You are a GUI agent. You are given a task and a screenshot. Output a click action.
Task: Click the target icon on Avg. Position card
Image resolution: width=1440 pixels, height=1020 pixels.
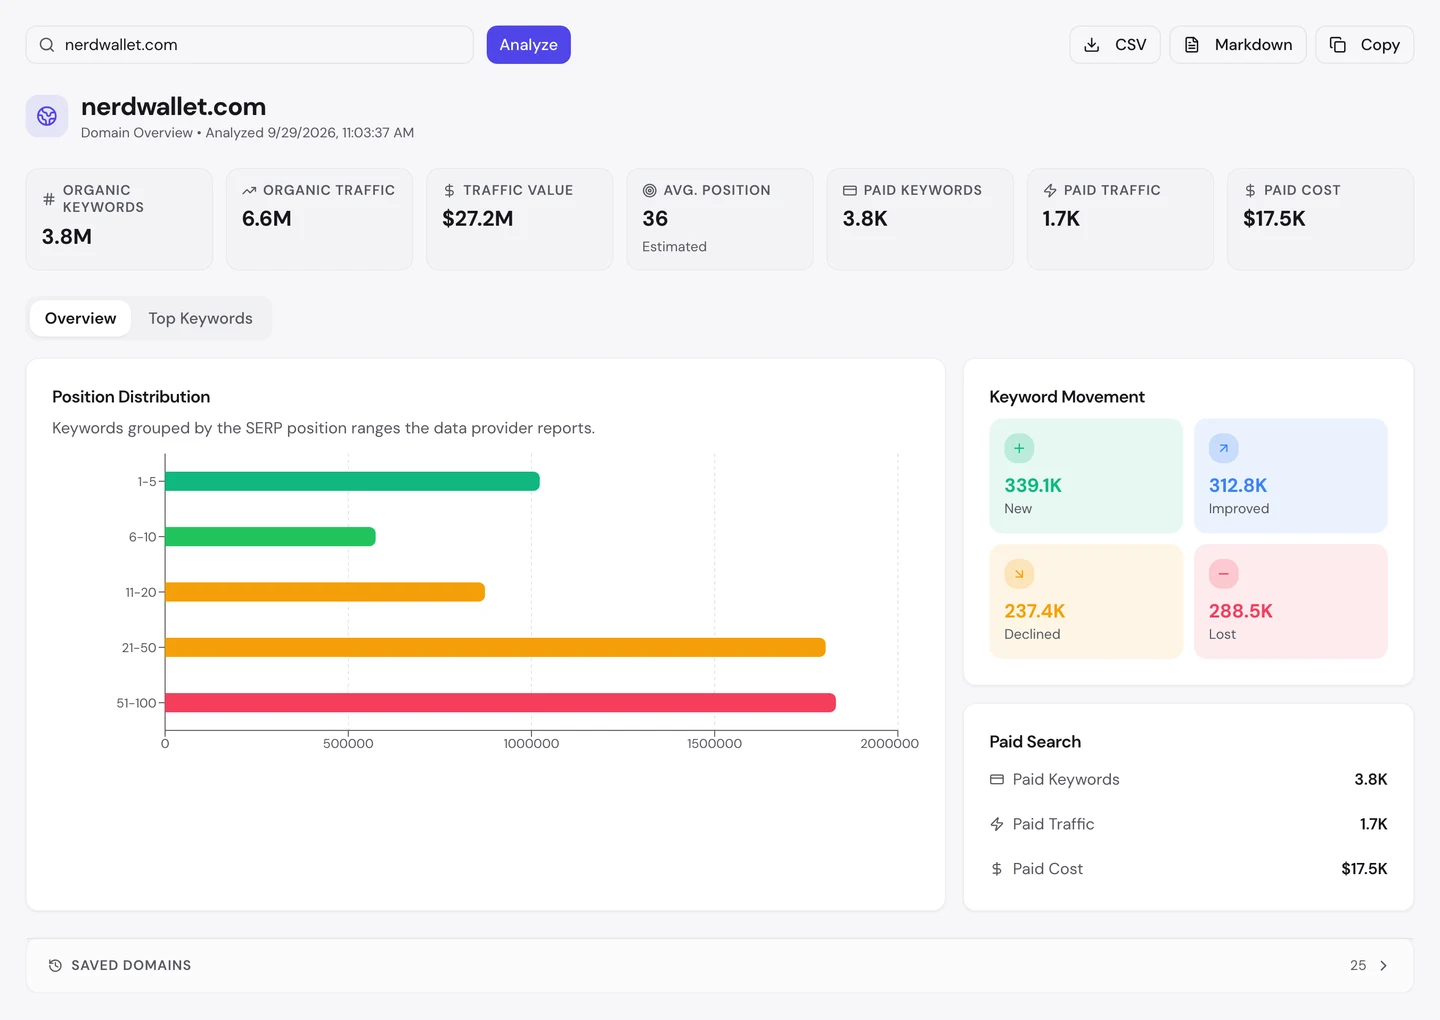[649, 190]
